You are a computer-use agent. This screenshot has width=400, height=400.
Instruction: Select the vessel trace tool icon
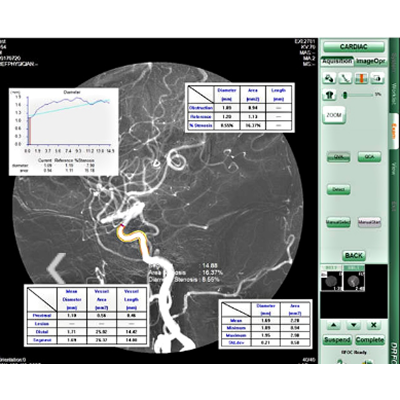click(x=345, y=79)
